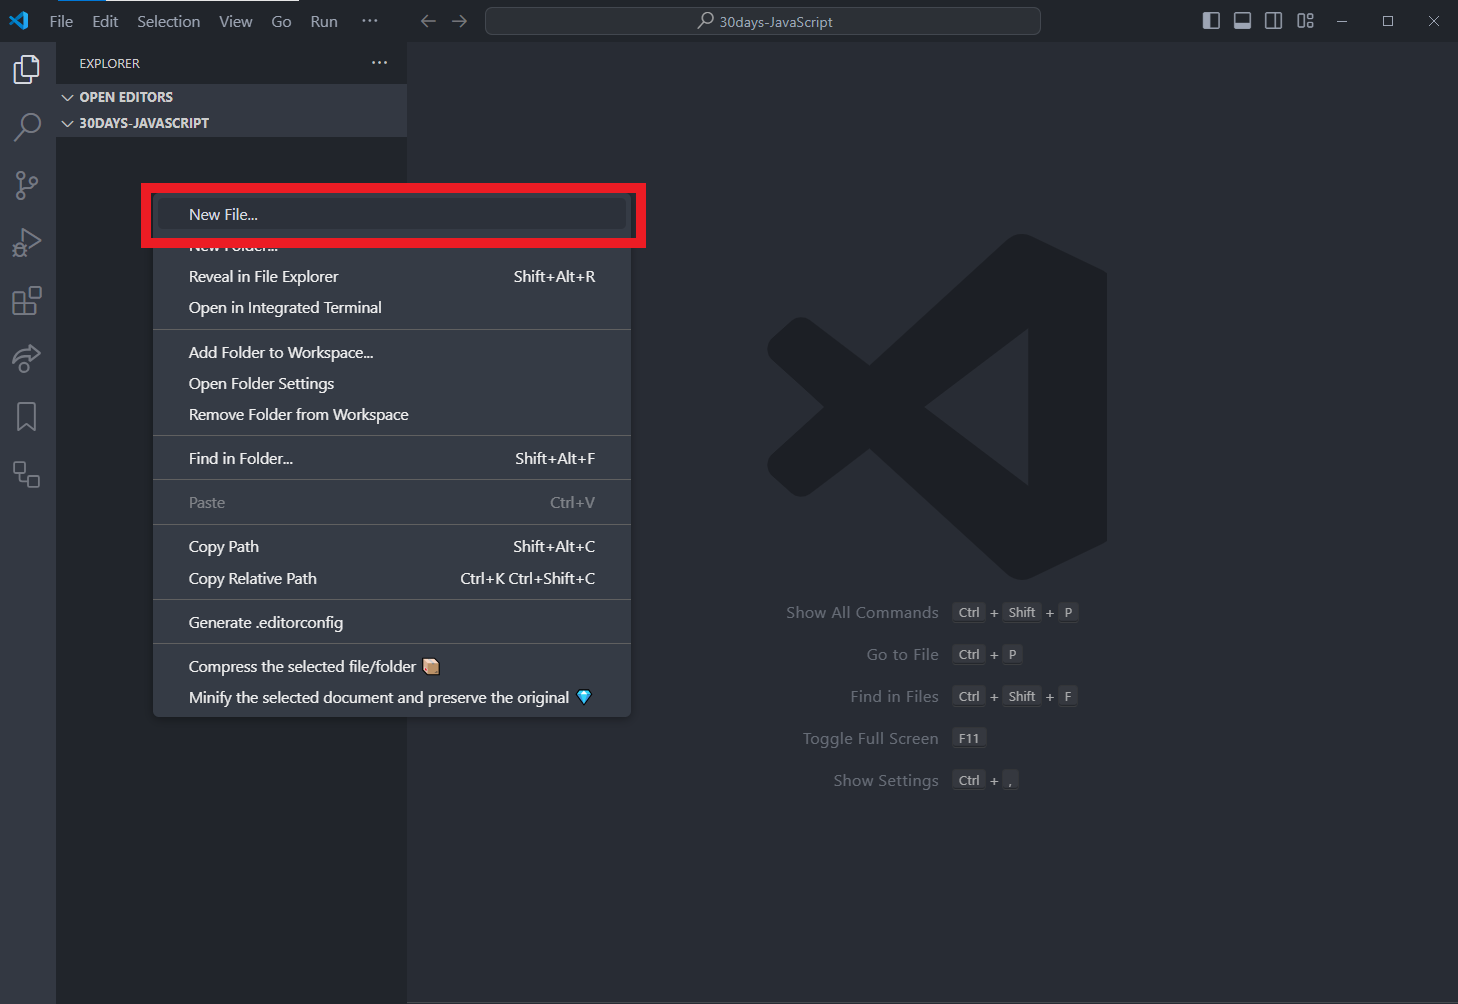Screen dimensions: 1458x1004
Task: Click the Go to File hint text
Action: click(902, 655)
